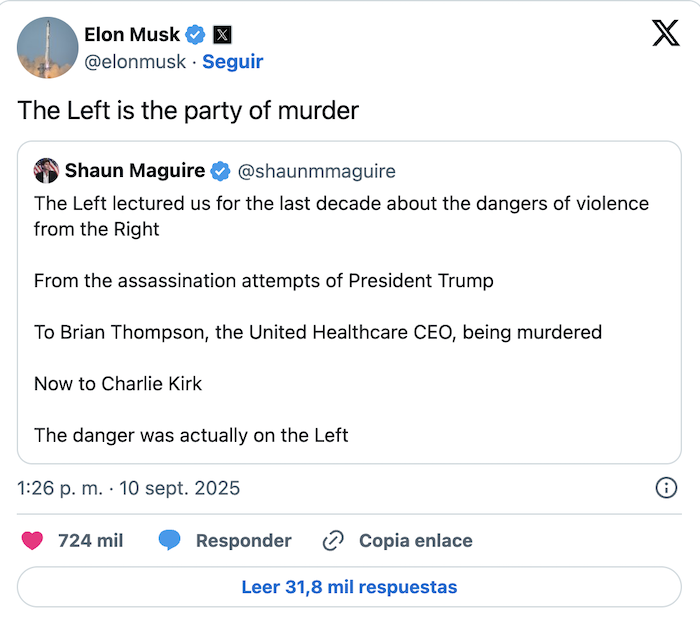Like the post with the heart icon
The height and width of the screenshot is (621, 700).
pyautogui.click(x=32, y=541)
